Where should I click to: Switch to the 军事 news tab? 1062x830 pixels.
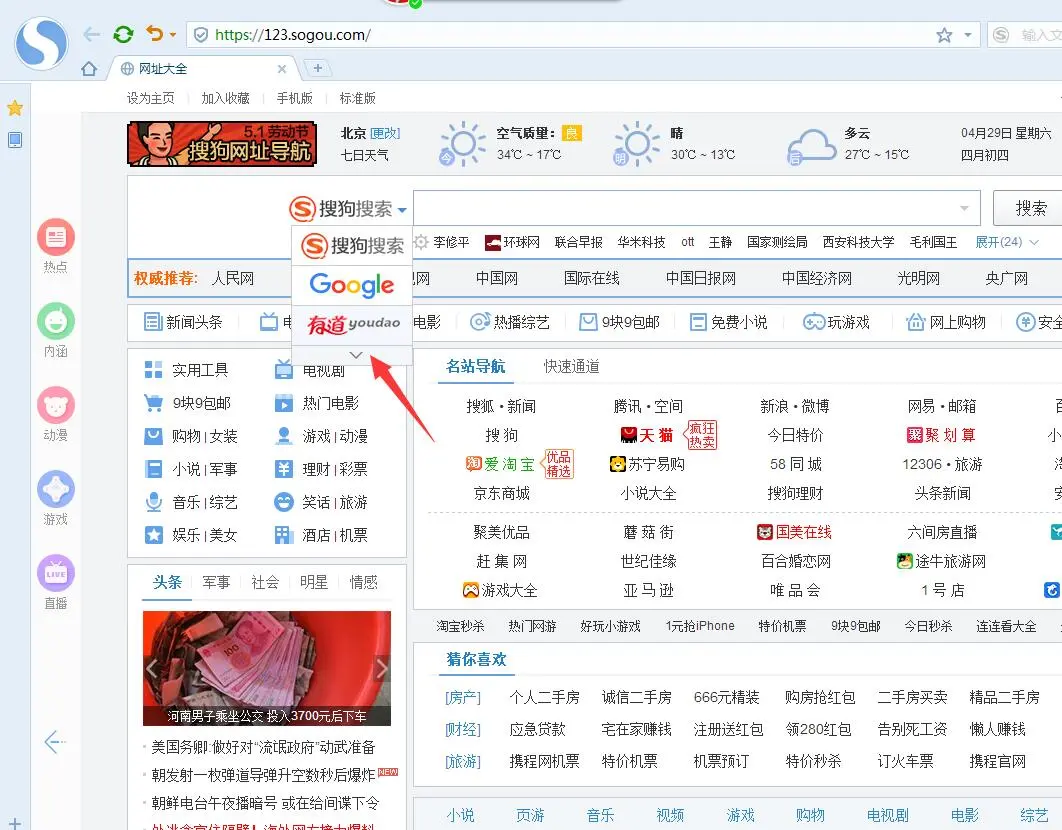pyautogui.click(x=216, y=582)
